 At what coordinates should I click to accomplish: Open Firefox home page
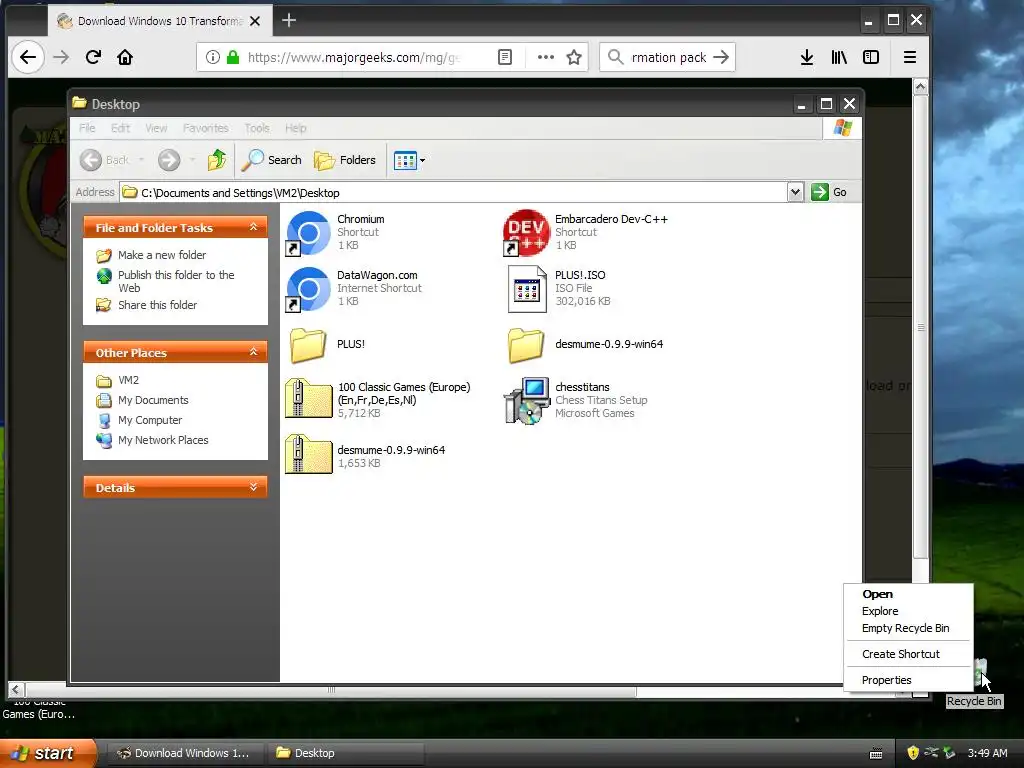tap(125, 57)
